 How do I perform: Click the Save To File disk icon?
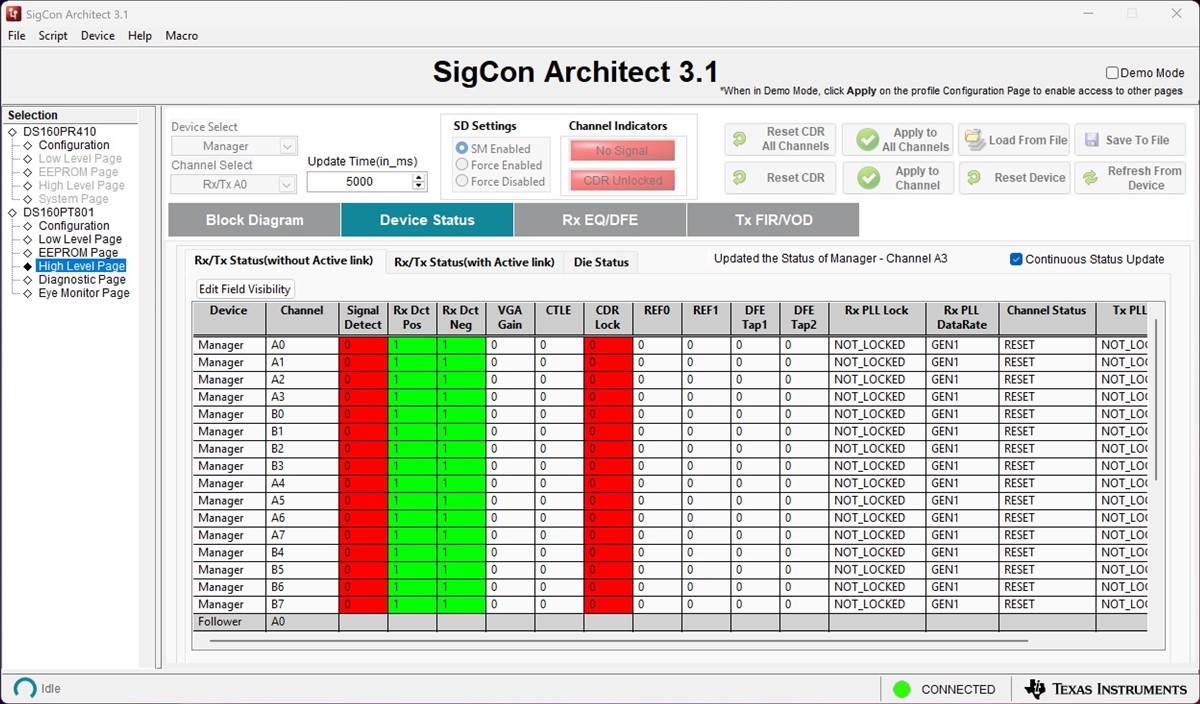coord(1091,140)
